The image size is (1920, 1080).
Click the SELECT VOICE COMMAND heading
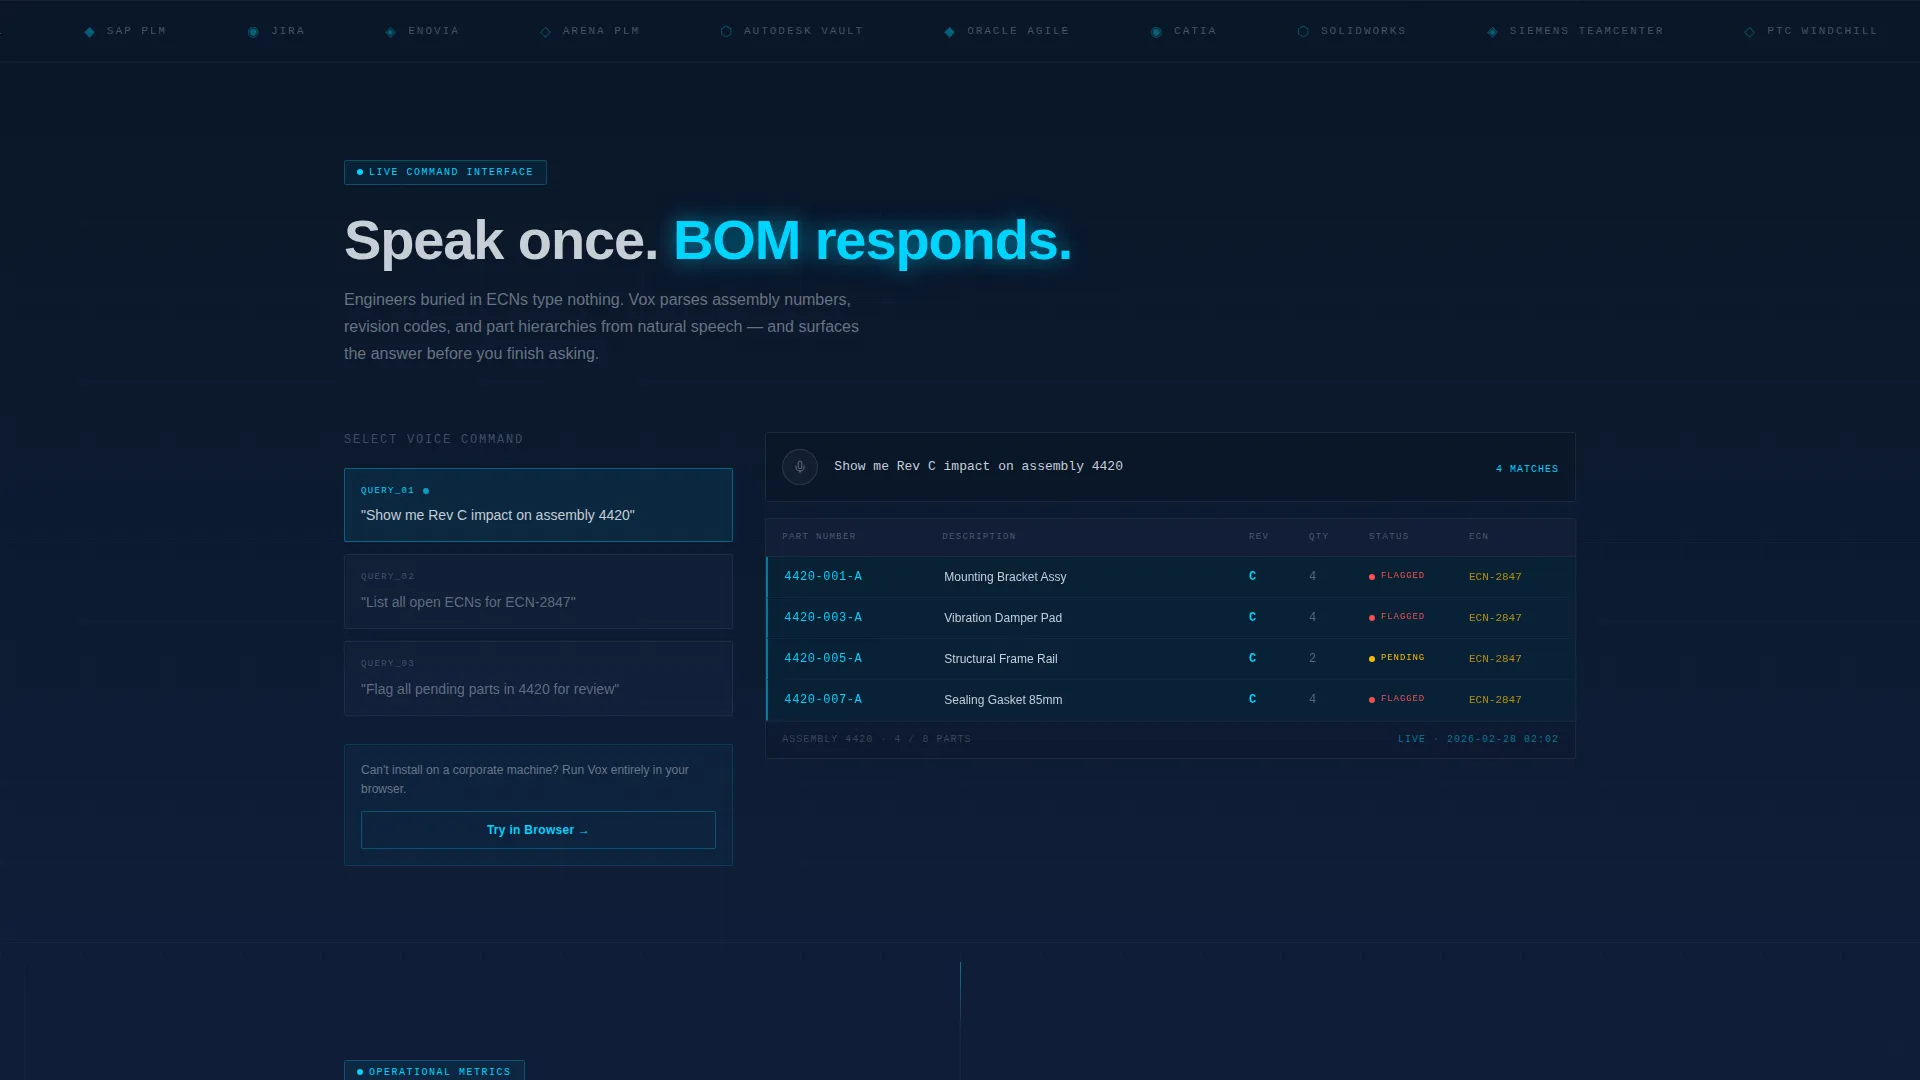click(x=433, y=439)
